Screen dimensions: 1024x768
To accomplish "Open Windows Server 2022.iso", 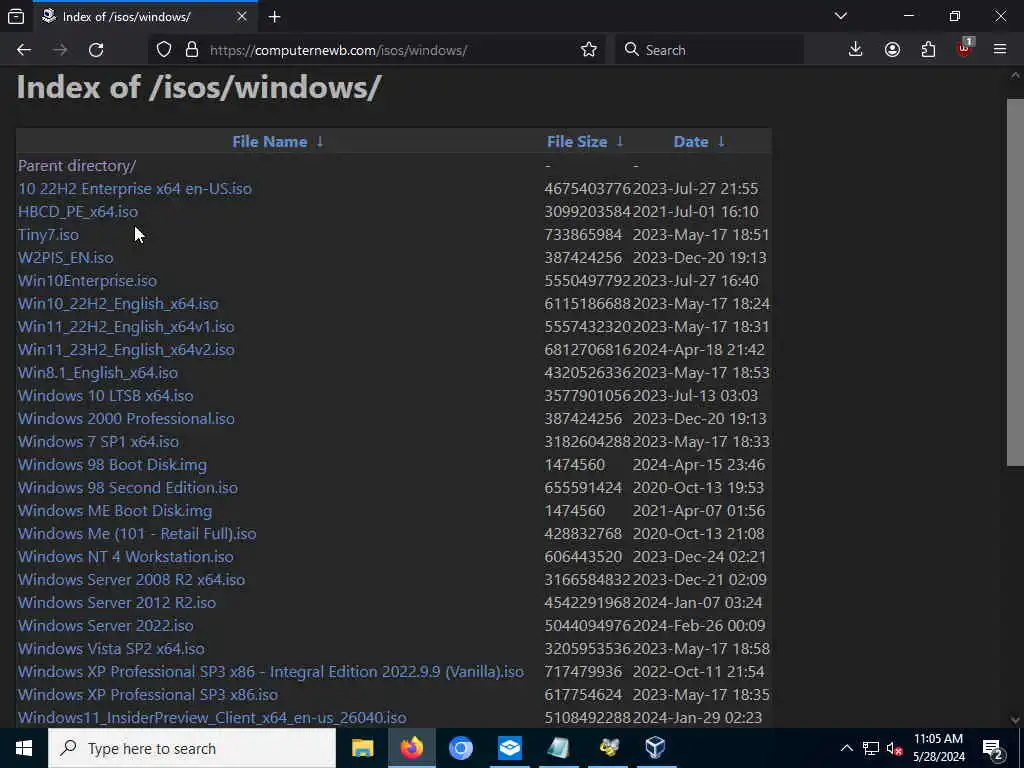I will click(106, 626).
